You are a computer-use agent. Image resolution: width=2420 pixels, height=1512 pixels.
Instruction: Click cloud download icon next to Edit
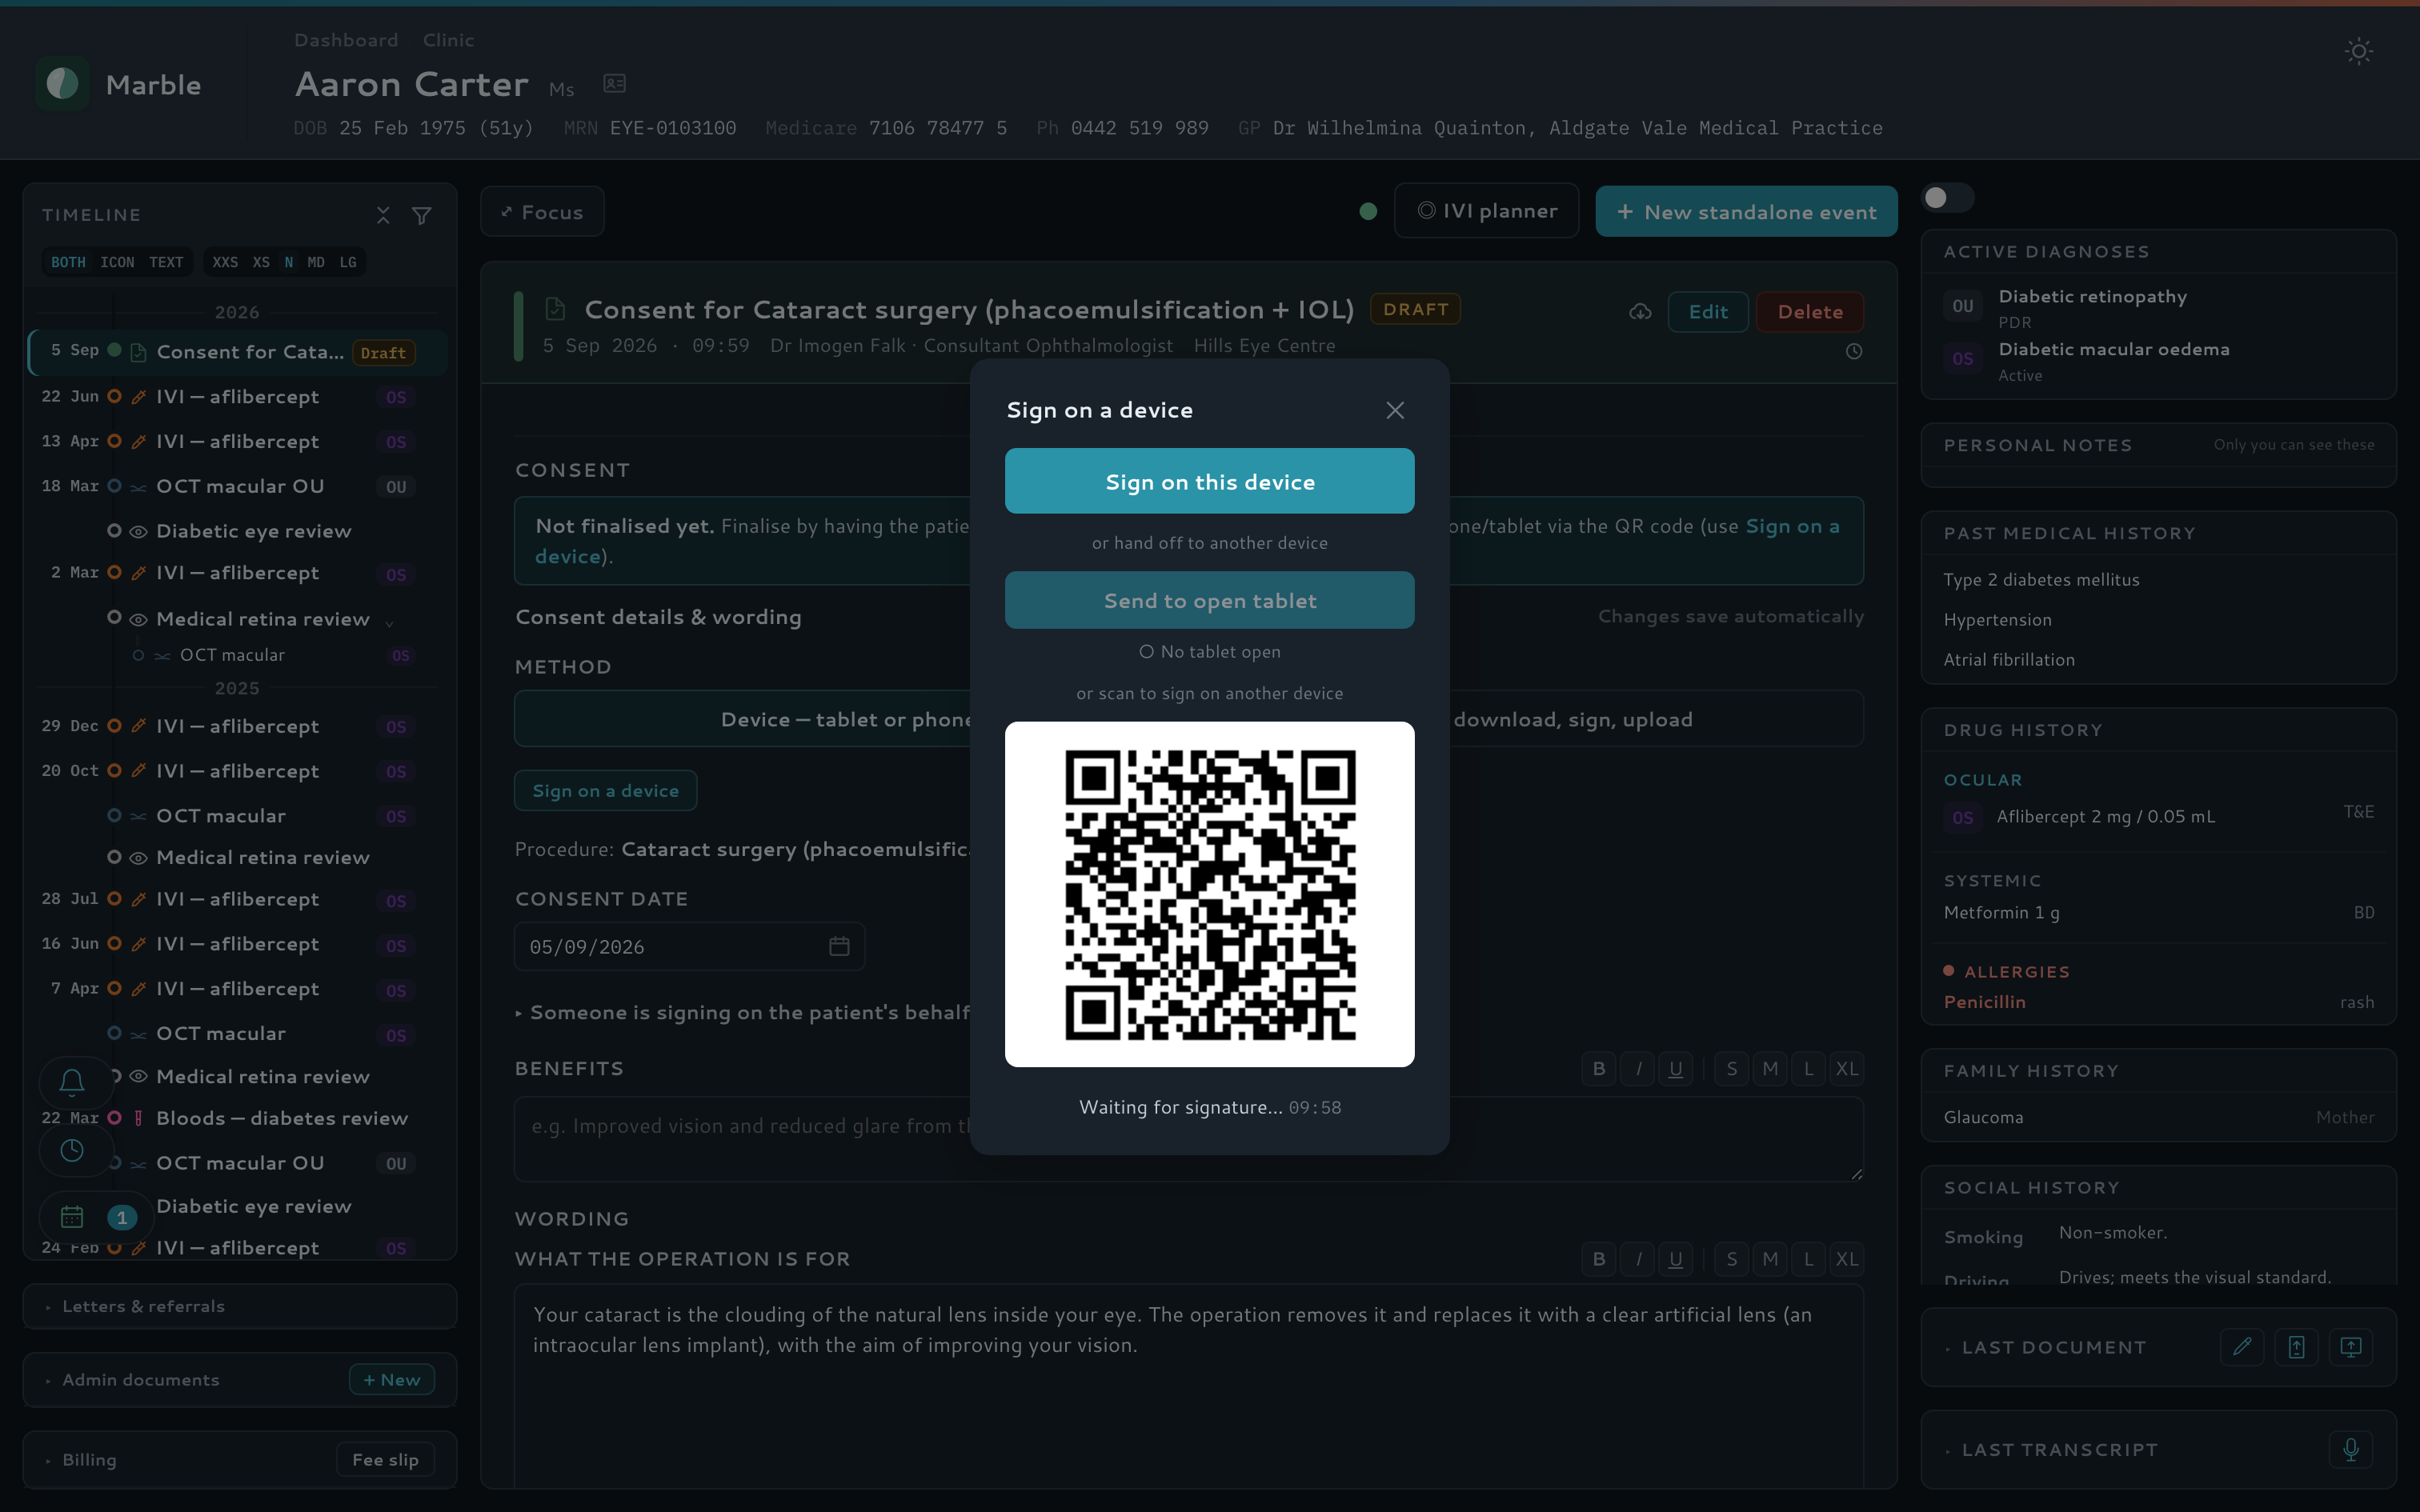coord(1640,312)
